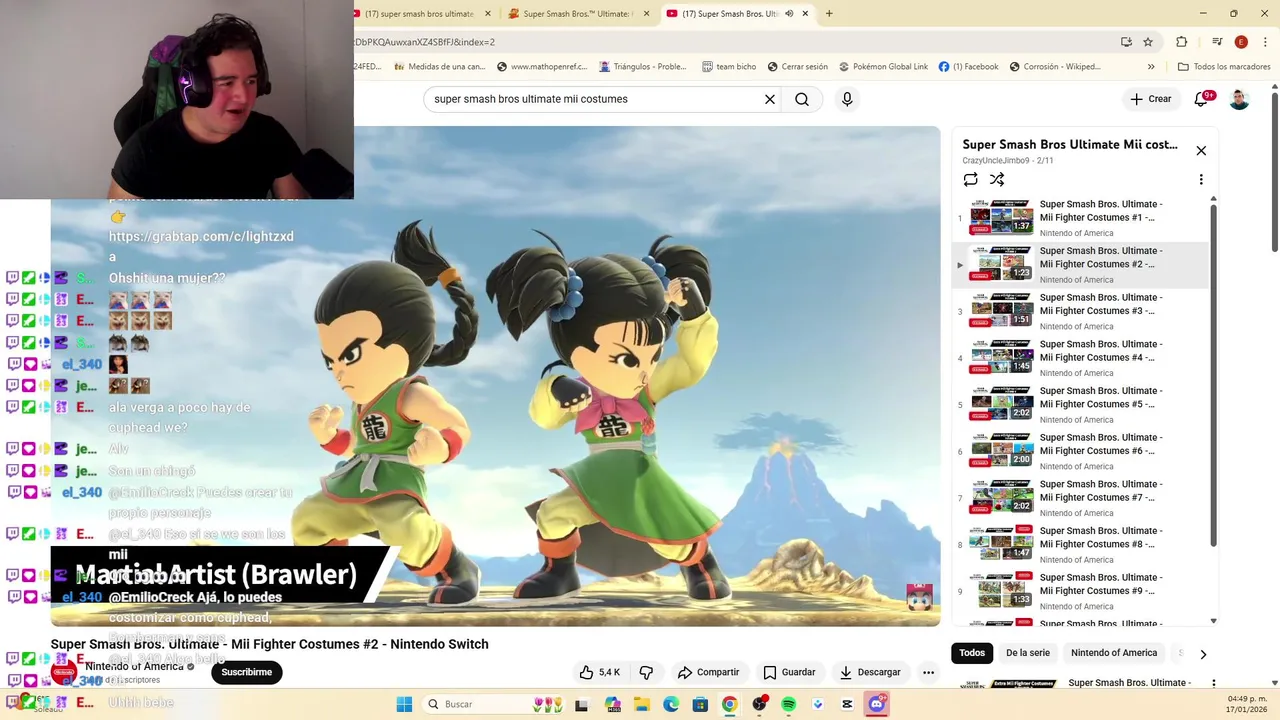This screenshot has width=1280, height=720.
Task: Open the Nintendo of America channel name
Action: coord(134,666)
